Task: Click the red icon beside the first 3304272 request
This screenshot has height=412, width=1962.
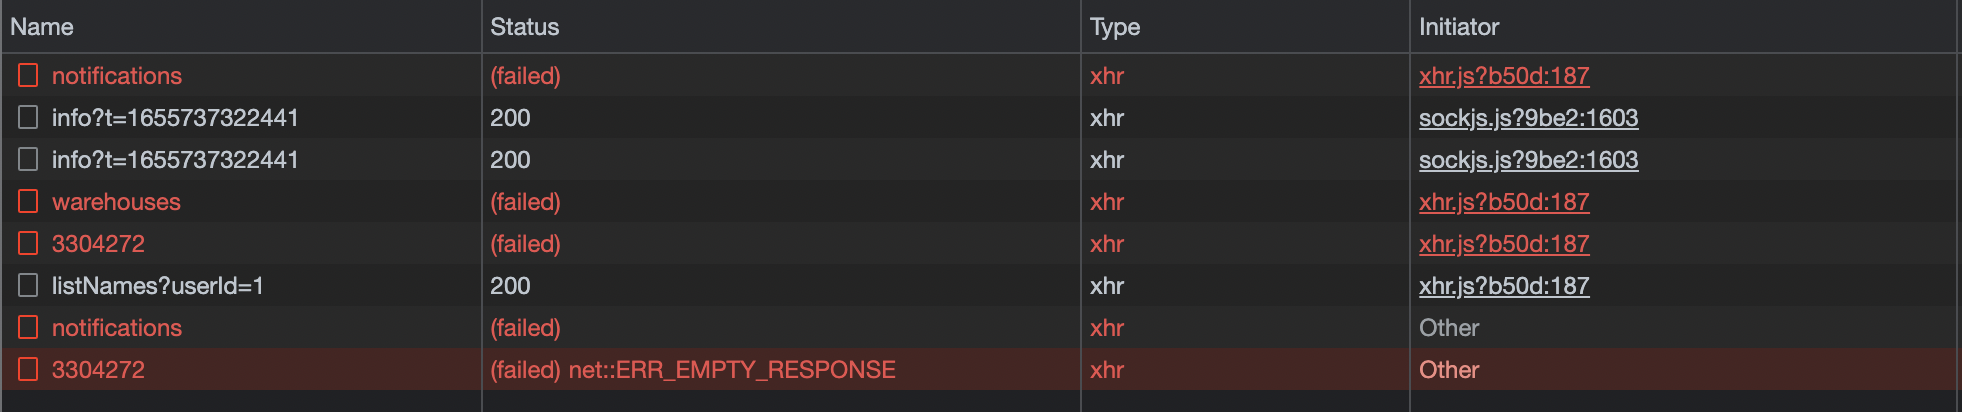Action: (x=28, y=244)
